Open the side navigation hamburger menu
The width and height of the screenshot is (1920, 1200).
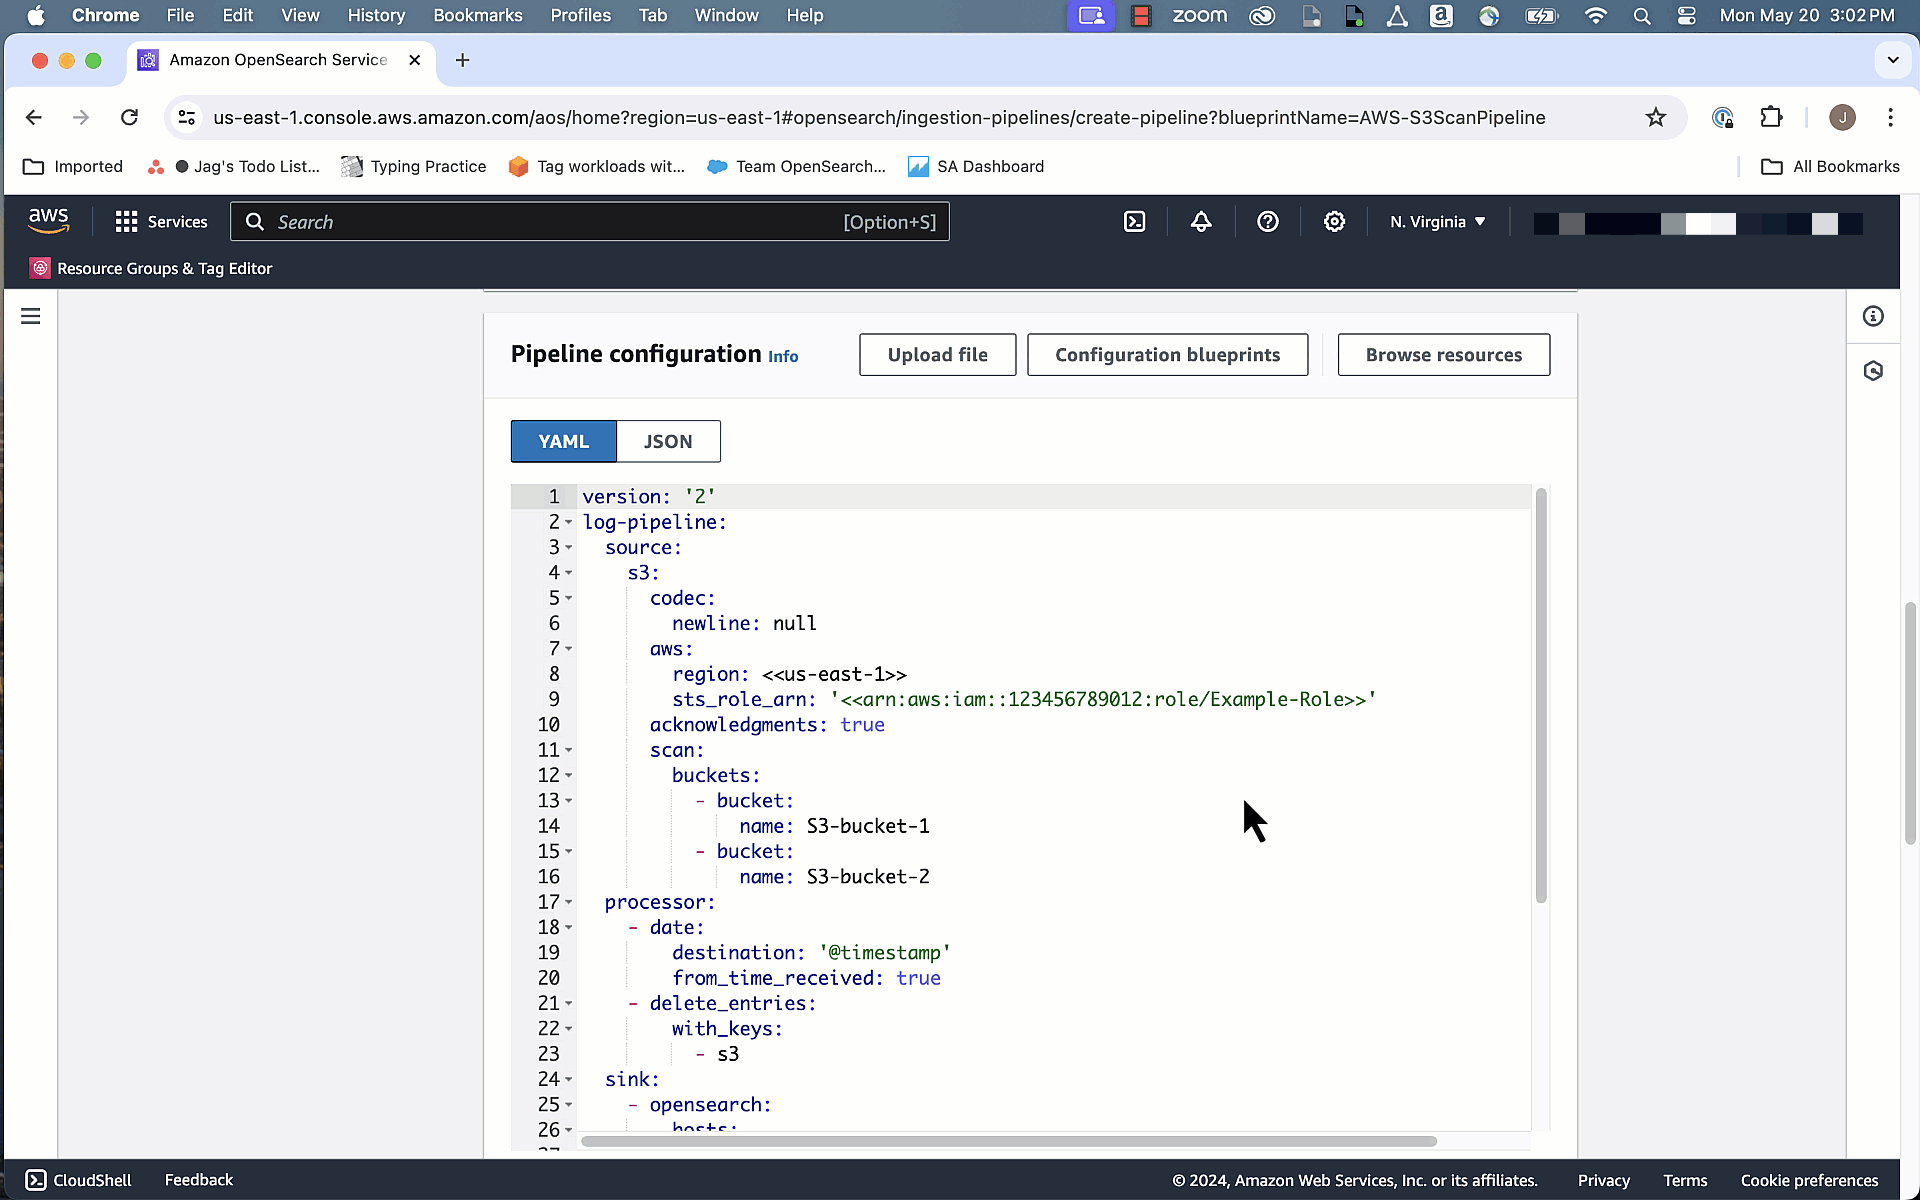tap(31, 317)
